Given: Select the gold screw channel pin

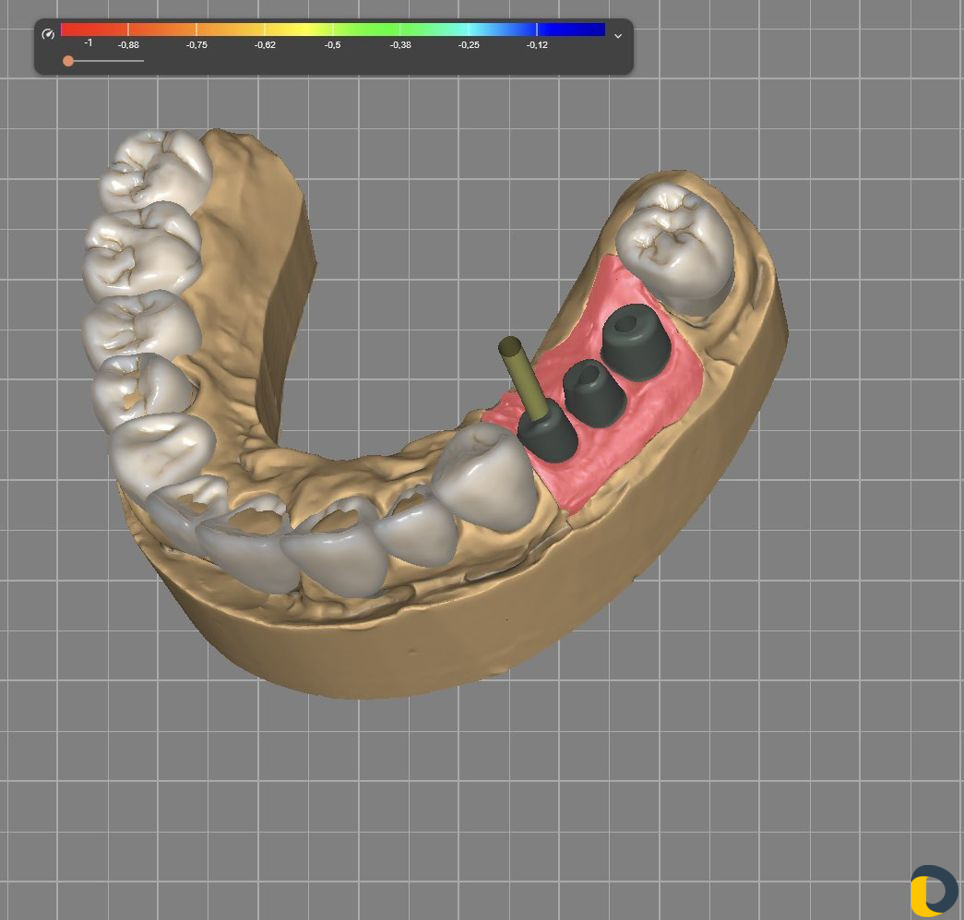Looking at the screenshot, I should 522,379.
